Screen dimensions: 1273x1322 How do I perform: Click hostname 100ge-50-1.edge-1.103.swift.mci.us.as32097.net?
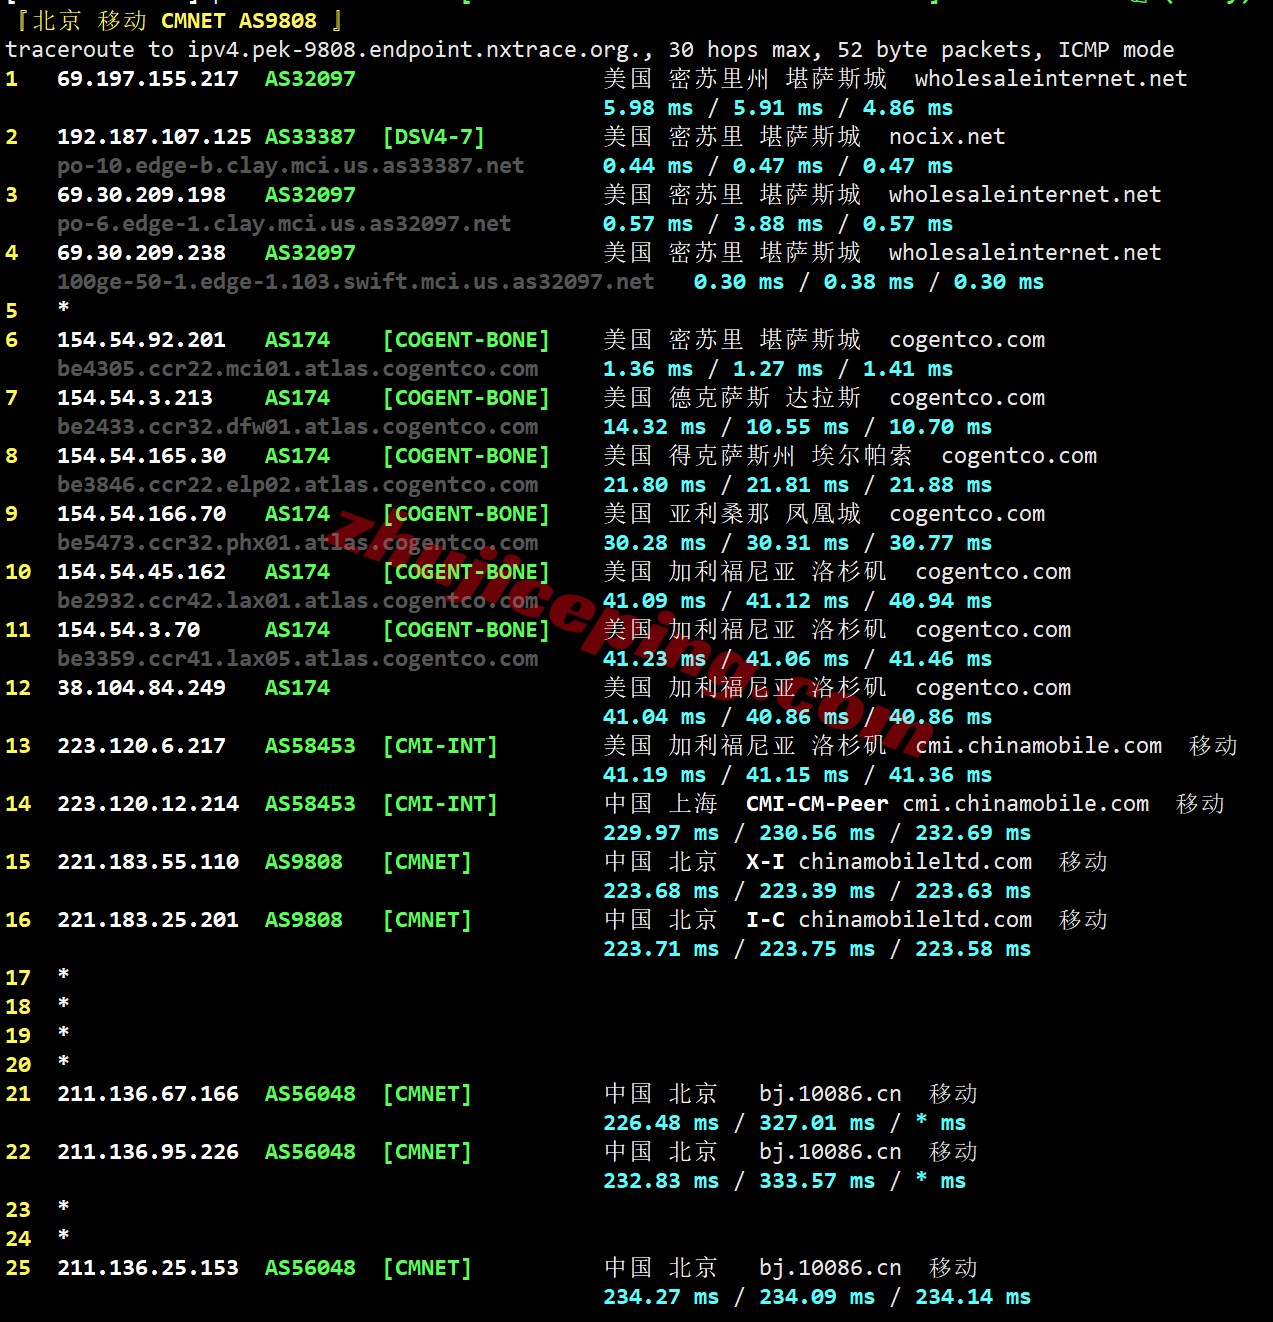pos(356,282)
